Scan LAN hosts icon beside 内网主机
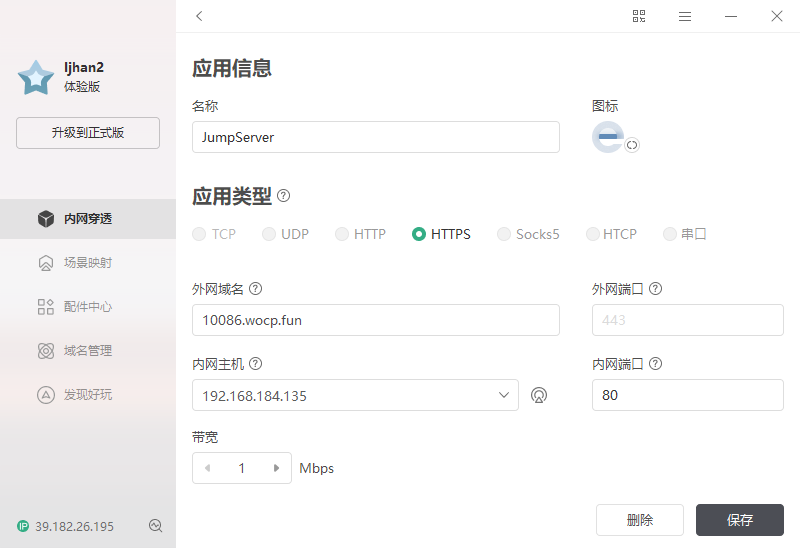This screenshot has width=800, height=548. pyautogui.click(x=539, y=395)
